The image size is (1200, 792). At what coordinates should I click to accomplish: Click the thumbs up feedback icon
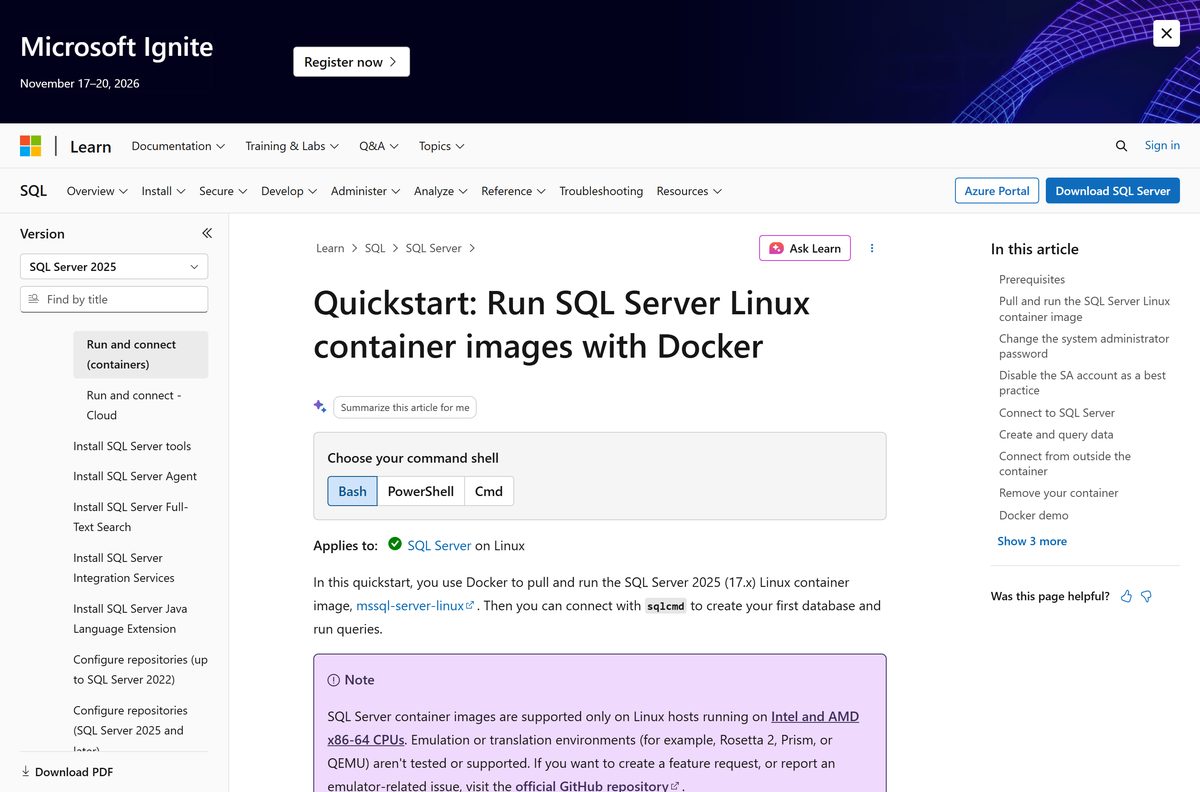1127,596
